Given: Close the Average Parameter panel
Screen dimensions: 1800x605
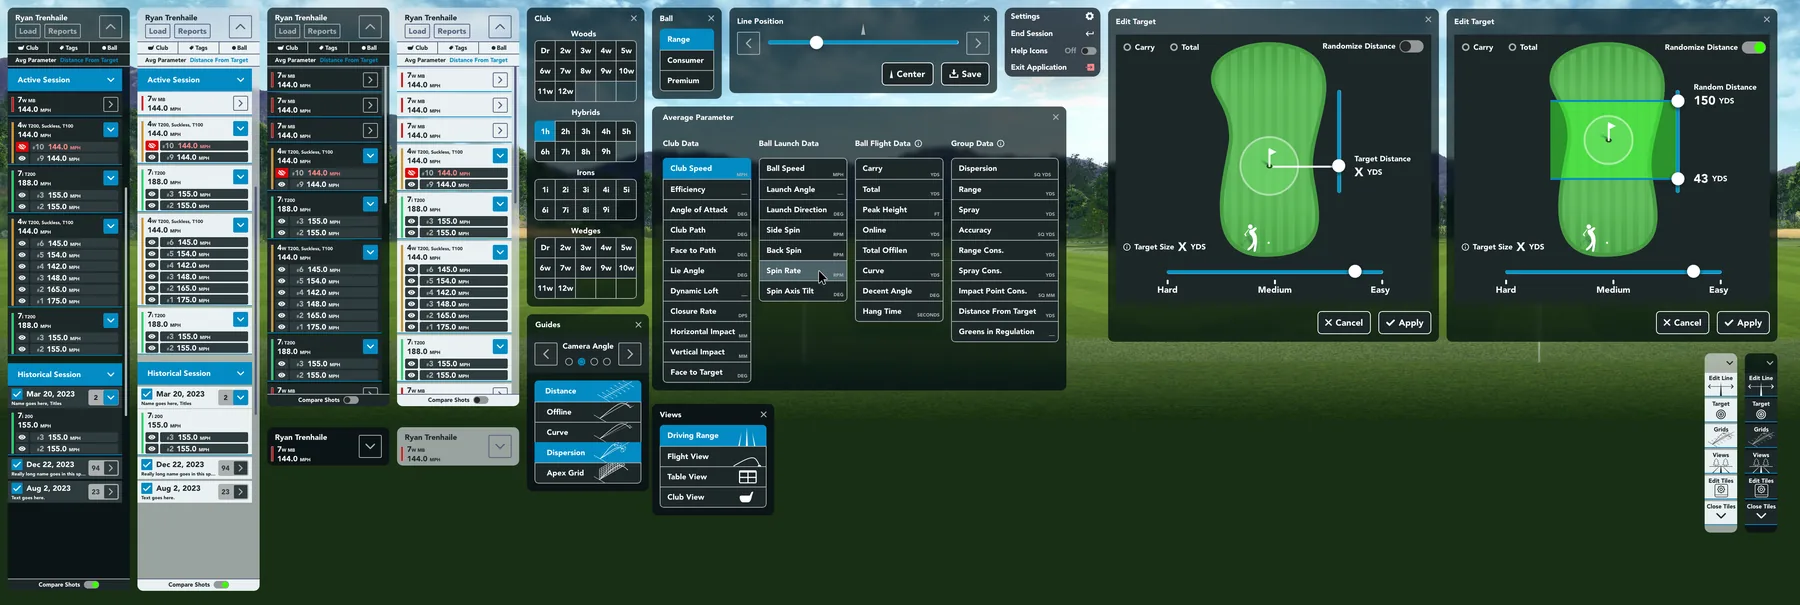Looking at the screenshot, I should (x=1055, y=117).
